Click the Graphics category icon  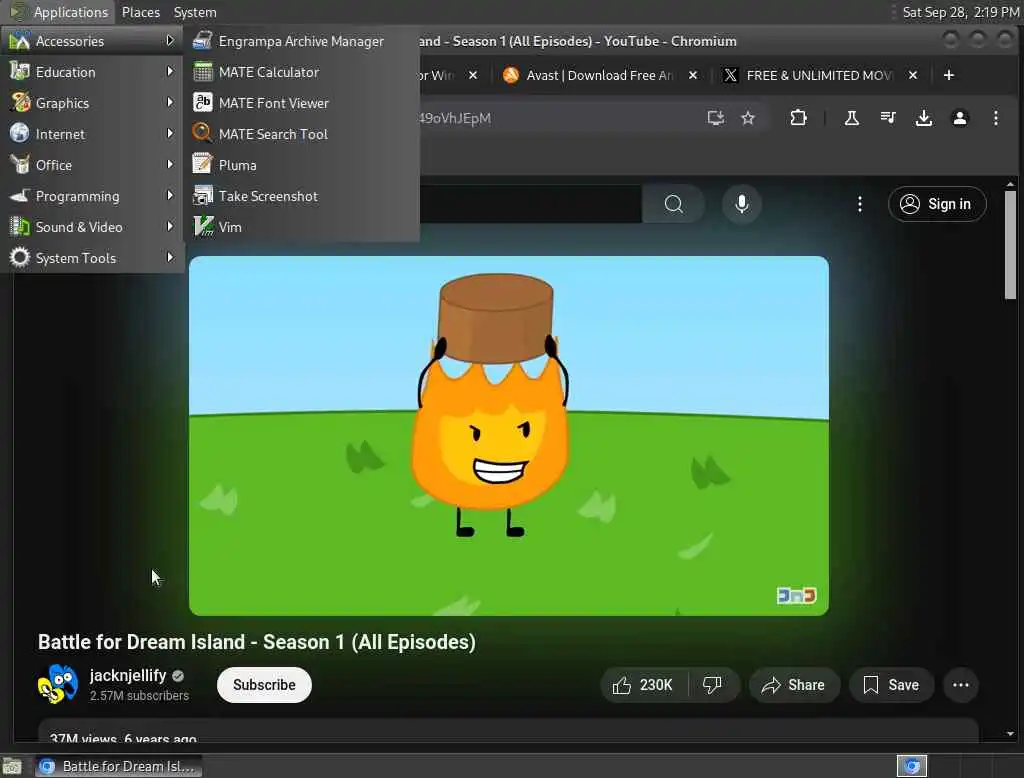click(x=20, y=103)
